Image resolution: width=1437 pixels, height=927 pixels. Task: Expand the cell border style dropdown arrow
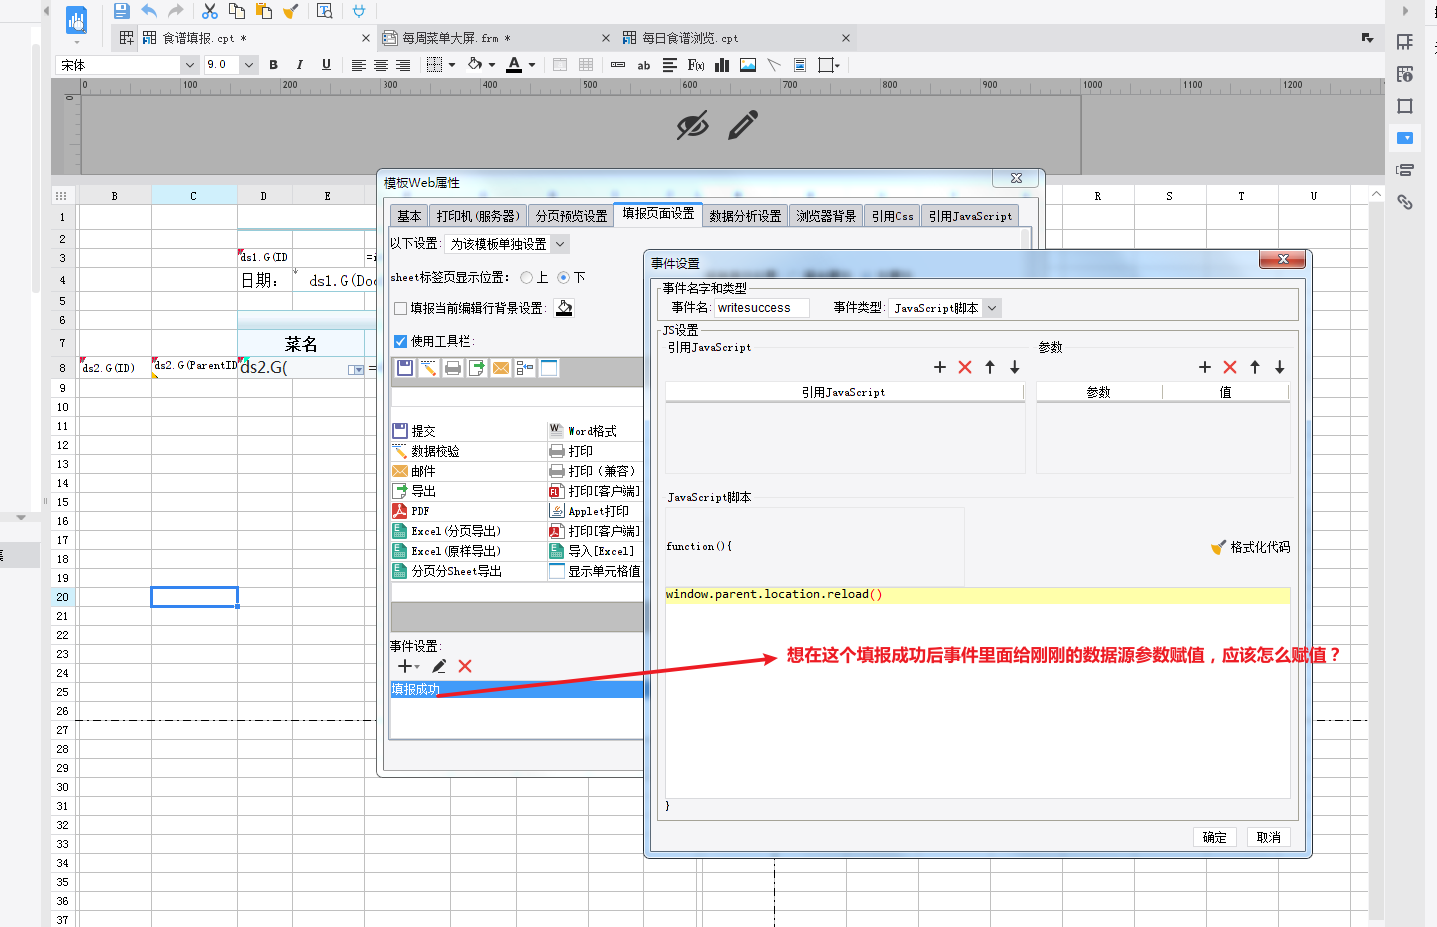(452, 65)
